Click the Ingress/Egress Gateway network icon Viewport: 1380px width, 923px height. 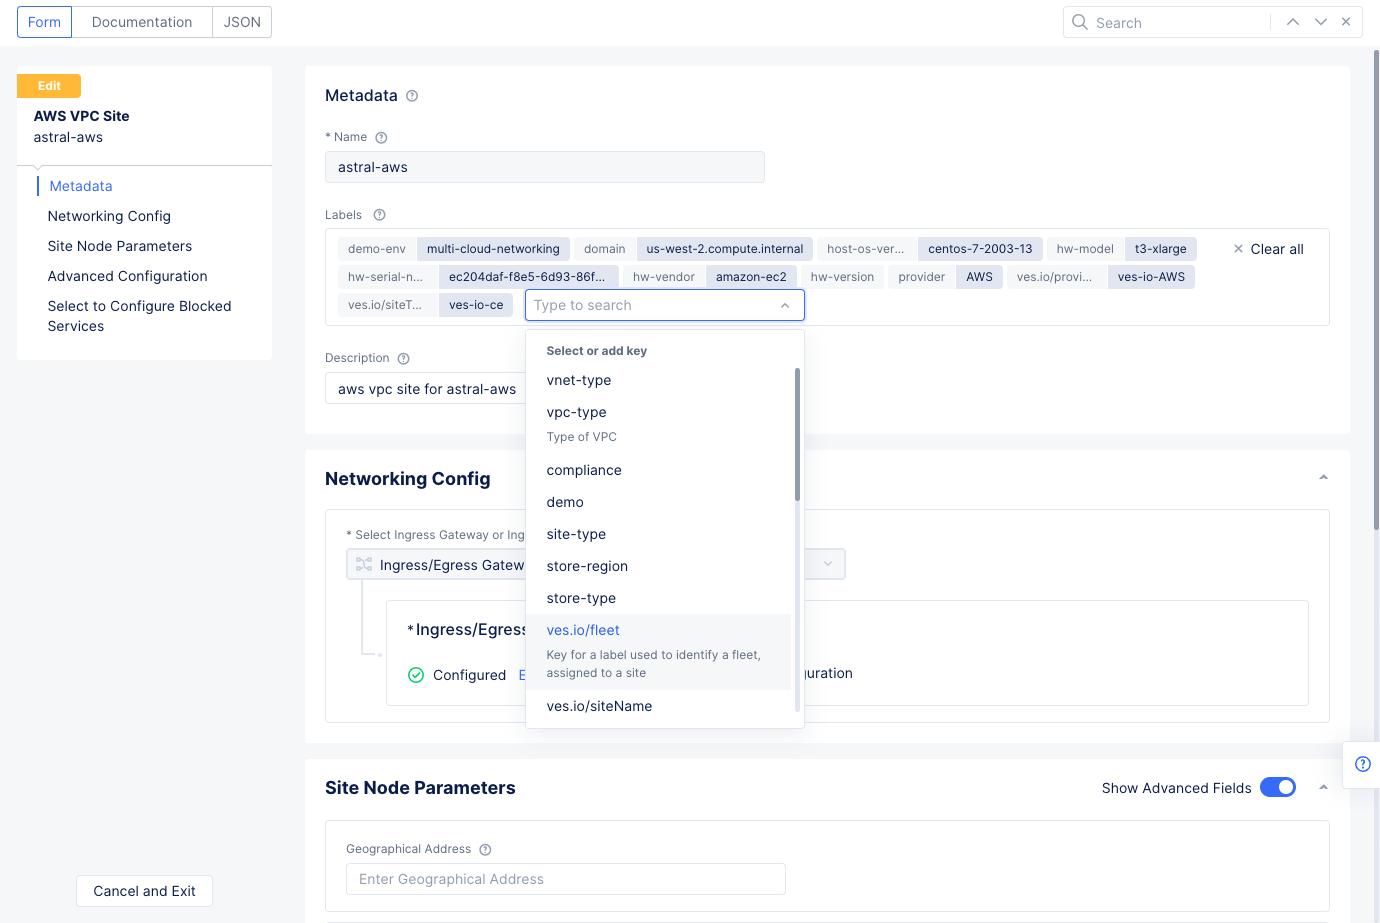pyautogui.click(x=362, y=564)
